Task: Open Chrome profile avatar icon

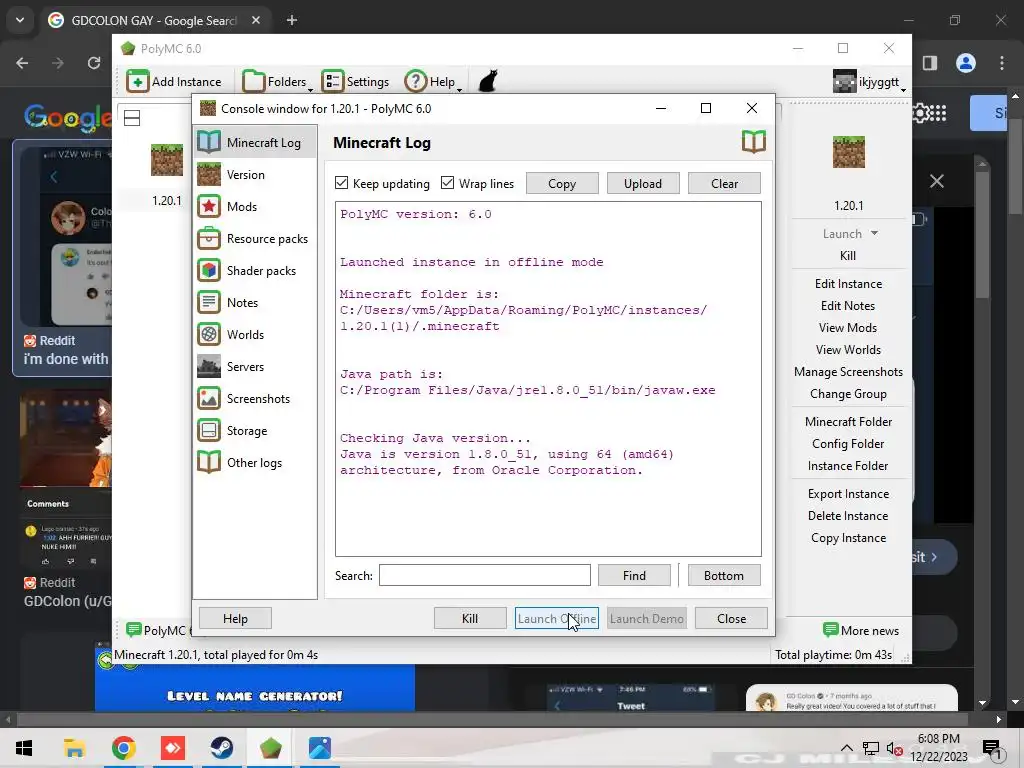Action: click(x=966, y=63)
